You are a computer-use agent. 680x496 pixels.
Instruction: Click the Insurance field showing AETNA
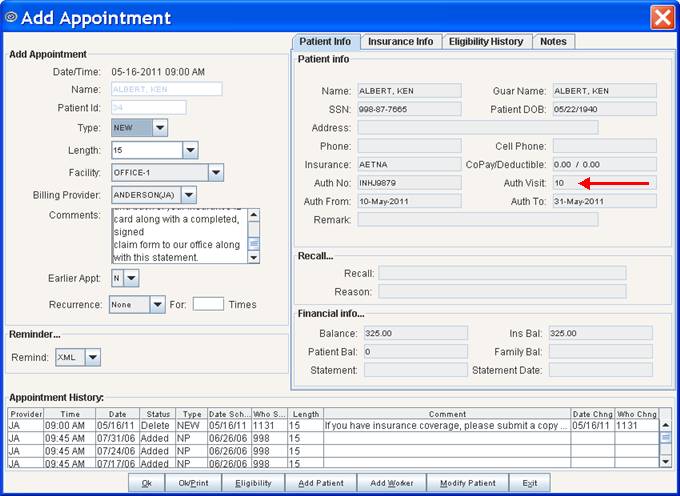click(409, 165)
